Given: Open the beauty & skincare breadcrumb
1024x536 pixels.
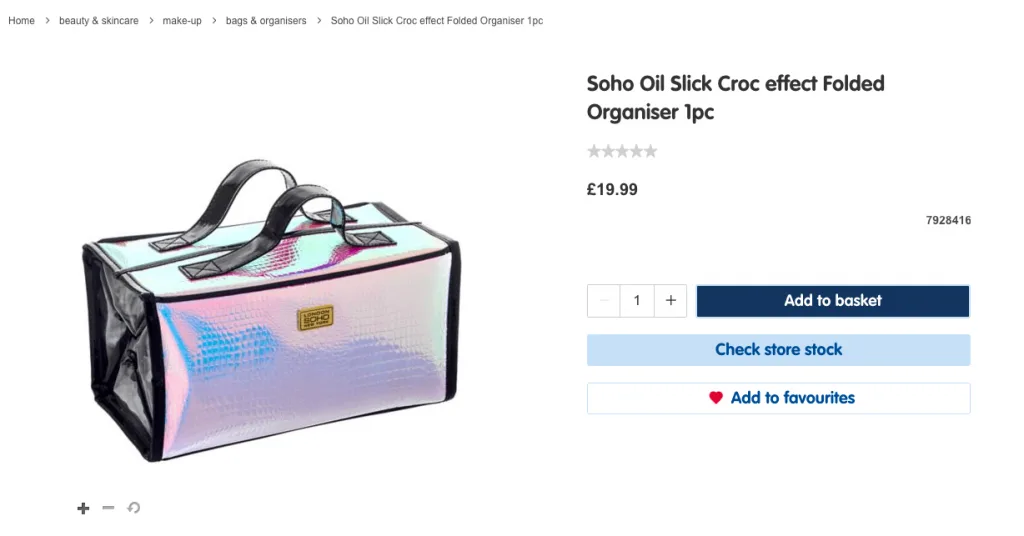Looking at the screenshot, I should point(98,21).
